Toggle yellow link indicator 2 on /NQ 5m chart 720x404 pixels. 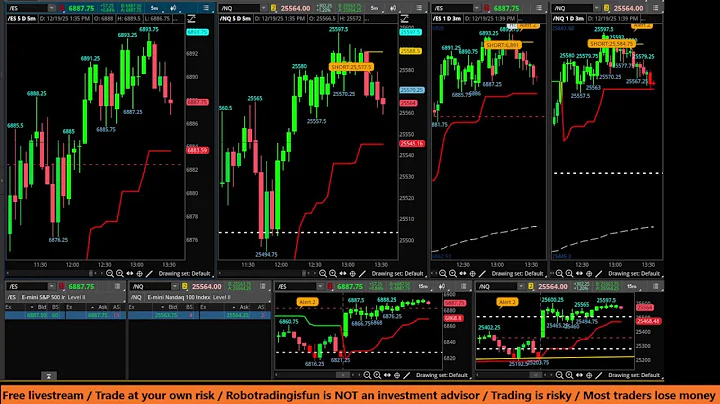tap(273, 8)
